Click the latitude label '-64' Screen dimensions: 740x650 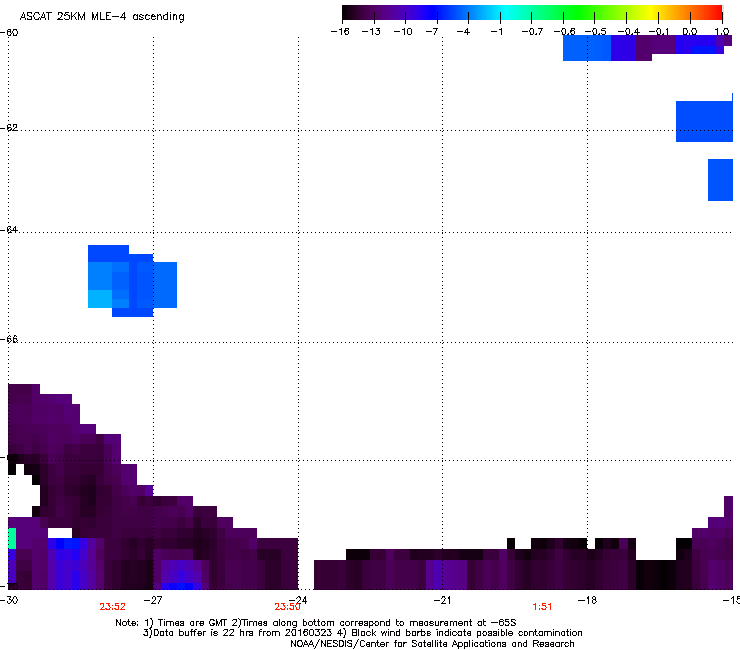pyautogui.click(x=9, y=230)
